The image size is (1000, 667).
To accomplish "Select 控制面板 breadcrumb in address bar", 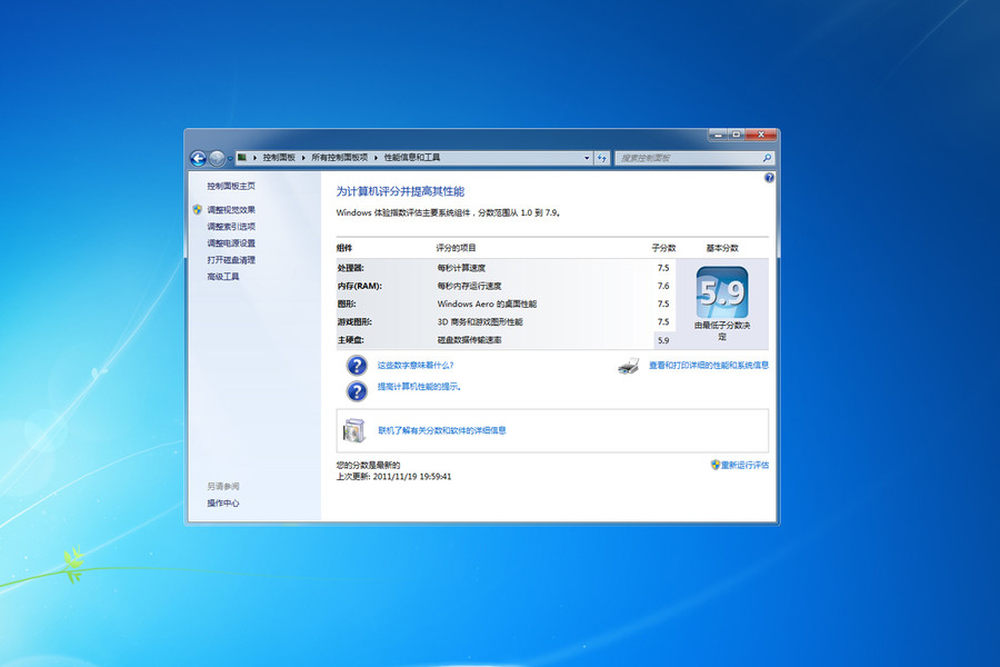I will (279, 158).
